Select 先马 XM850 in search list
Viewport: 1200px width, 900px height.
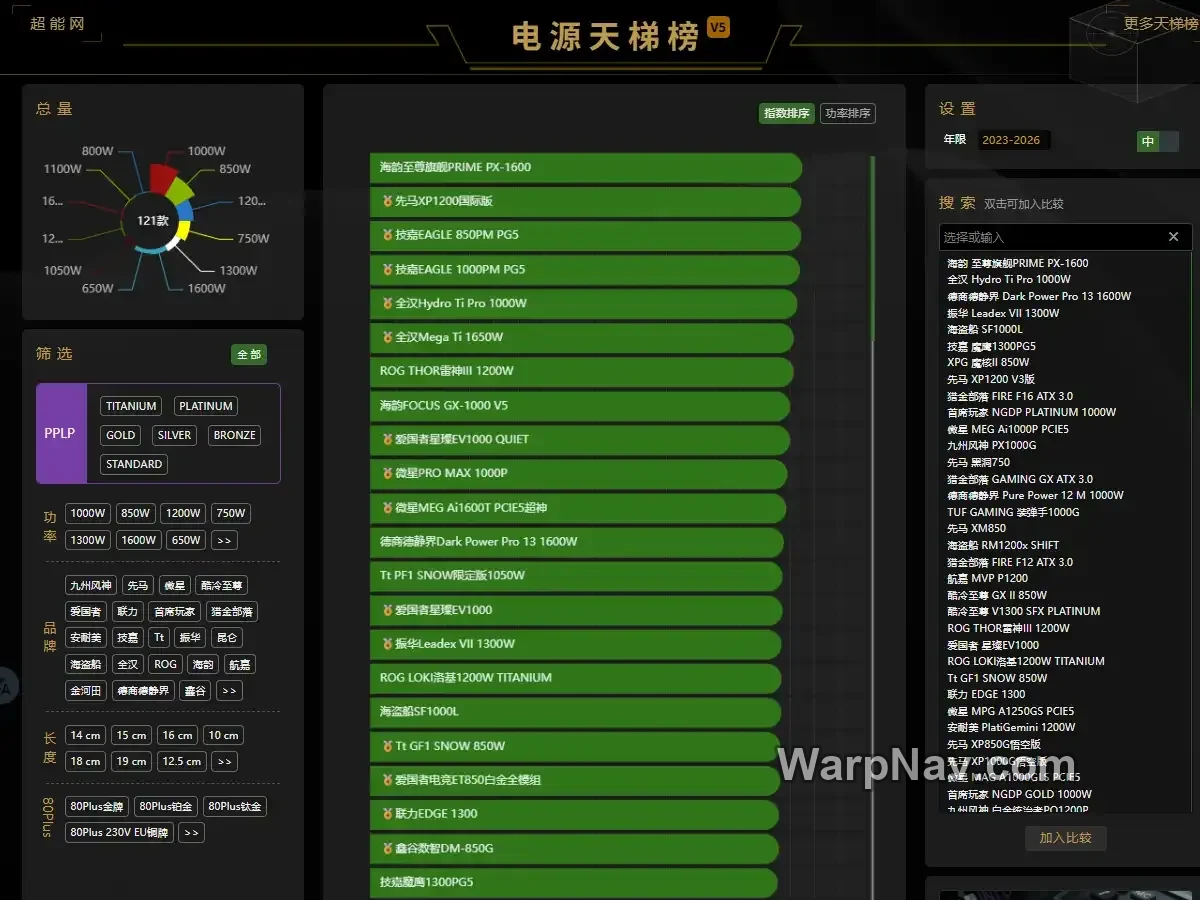(x=976, y=528)
